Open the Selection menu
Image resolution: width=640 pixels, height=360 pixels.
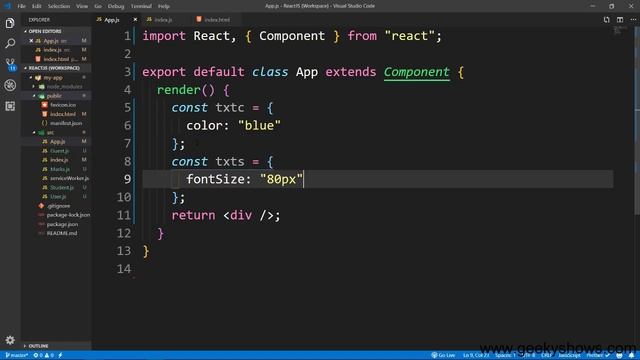tap(59, 6)
